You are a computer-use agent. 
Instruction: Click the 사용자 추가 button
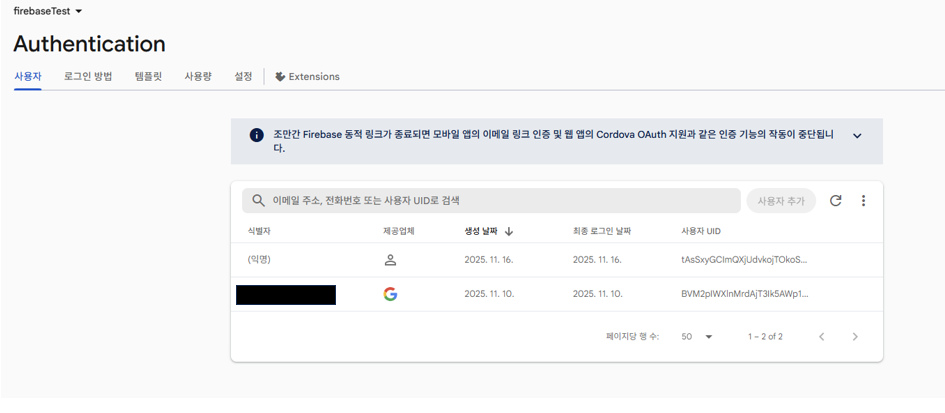pyautogui.click(x=781, y=201)
